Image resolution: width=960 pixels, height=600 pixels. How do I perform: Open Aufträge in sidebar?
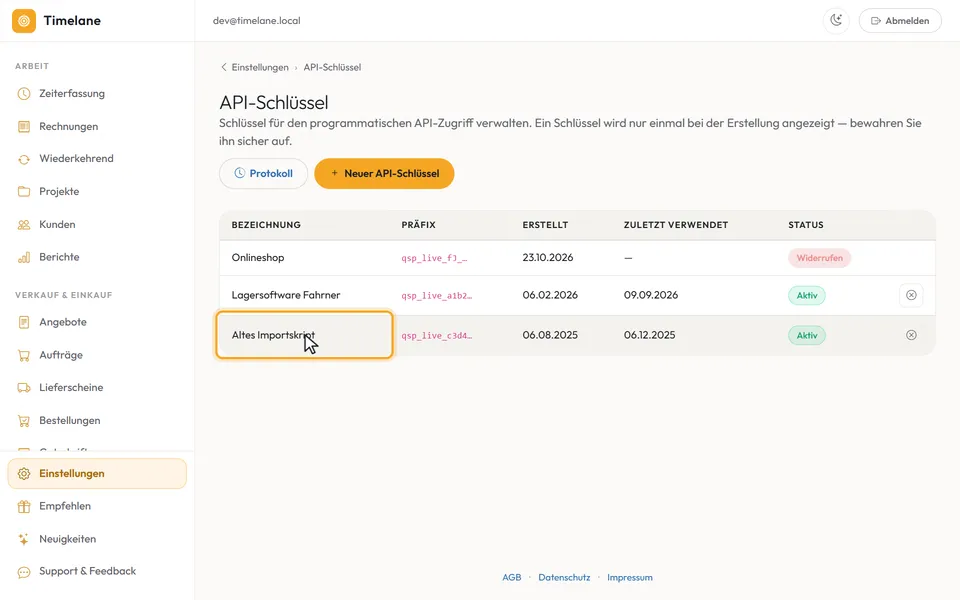pyautogui.click(x=97, y=355)
